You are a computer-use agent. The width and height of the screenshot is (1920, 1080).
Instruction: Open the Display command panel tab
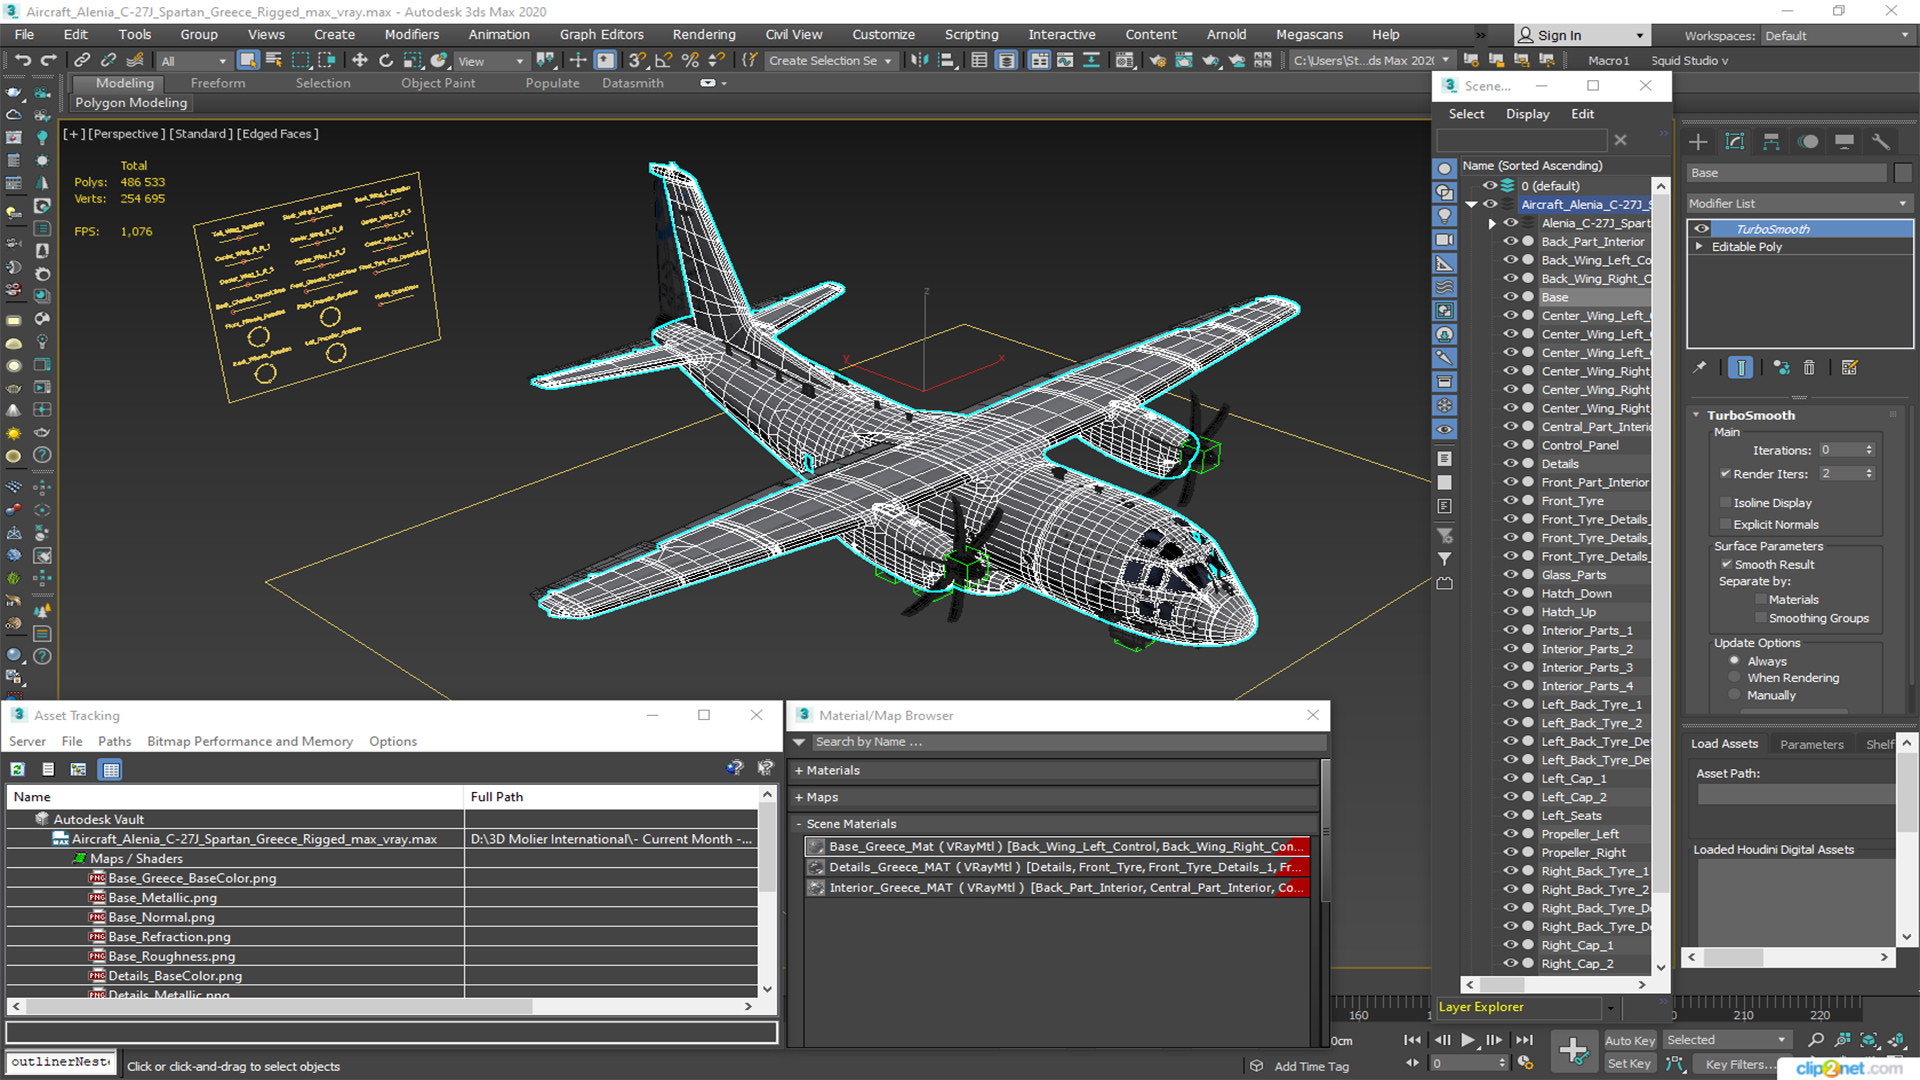[1844, 142]
